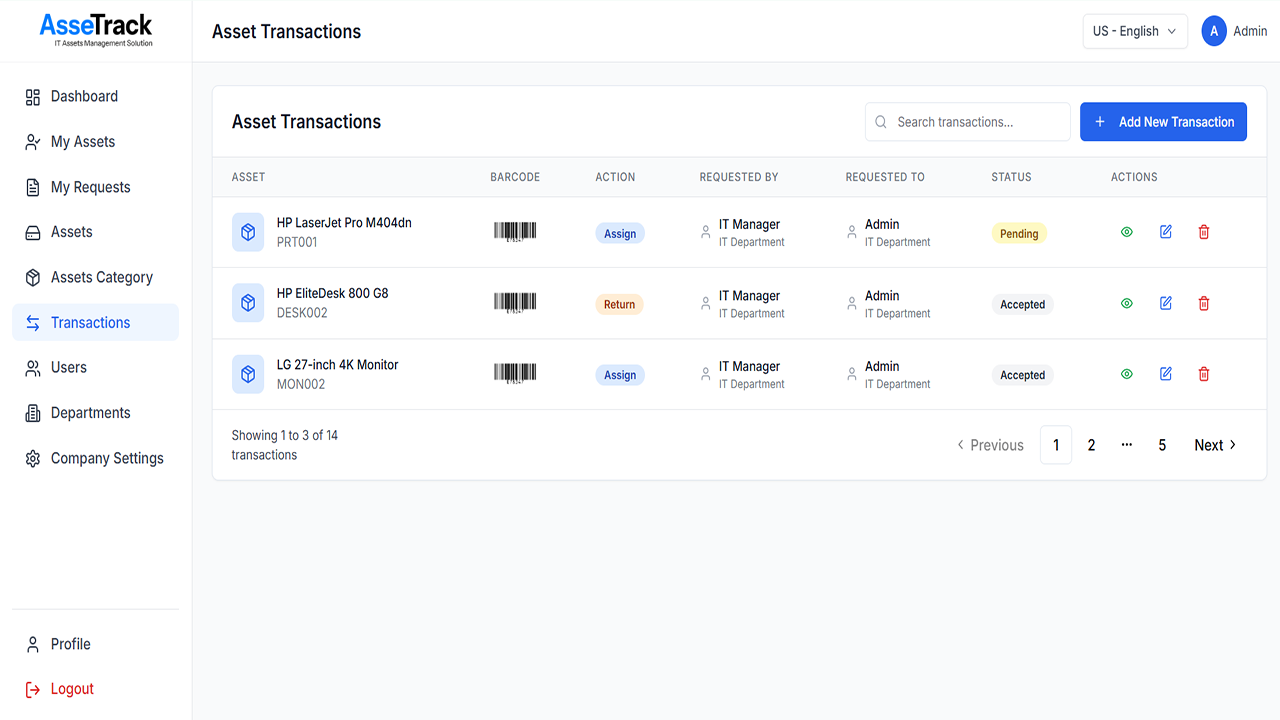Click the edit icon for HP LaserJet Pro M404dn
The image size is (1280, 720).
click(x=1166, y=232)
